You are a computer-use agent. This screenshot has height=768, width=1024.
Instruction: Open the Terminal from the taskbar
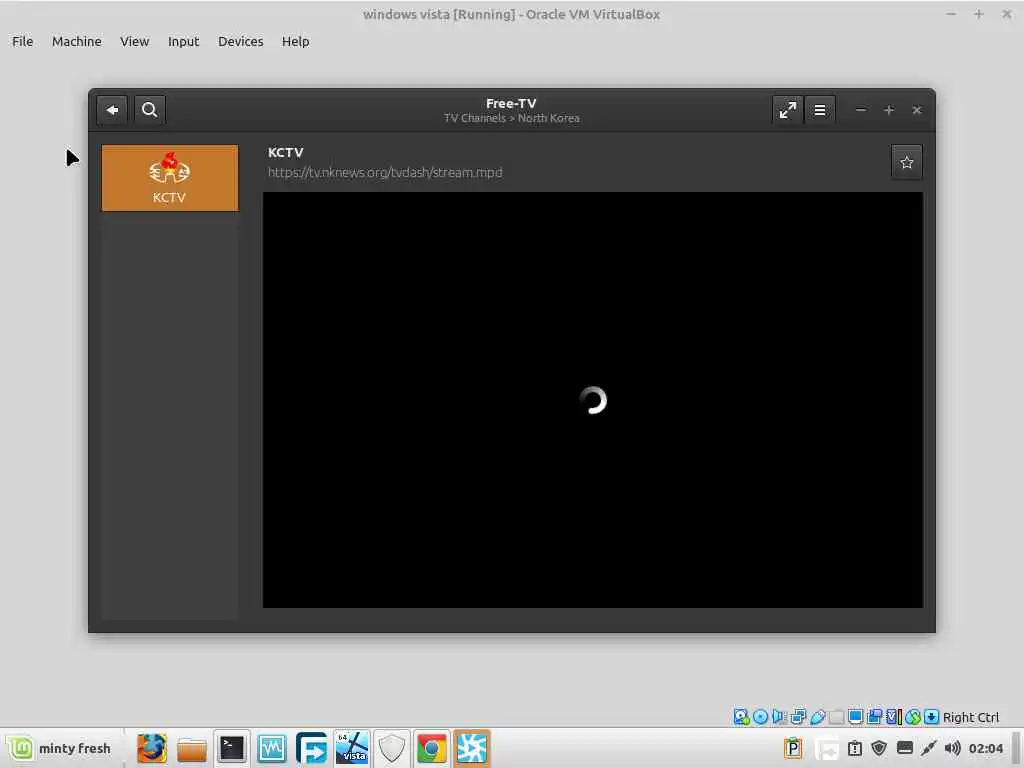(231, 748)
